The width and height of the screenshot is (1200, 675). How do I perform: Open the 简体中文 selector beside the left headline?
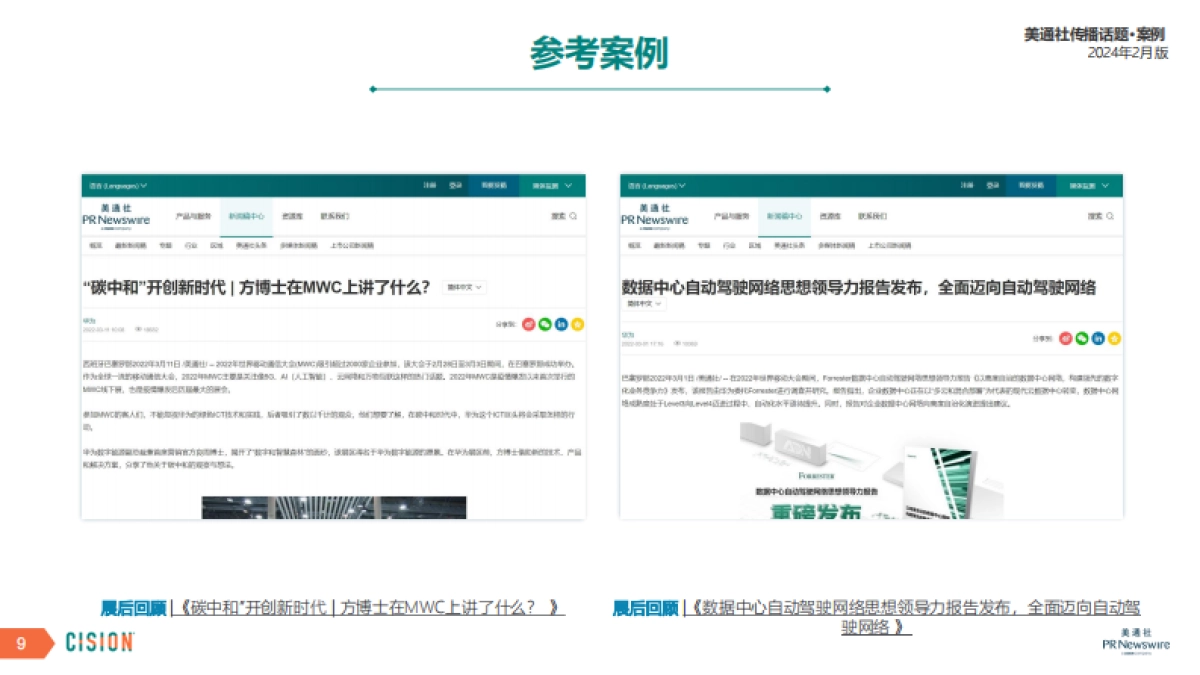pyautogui.click(x=461, y=288)
